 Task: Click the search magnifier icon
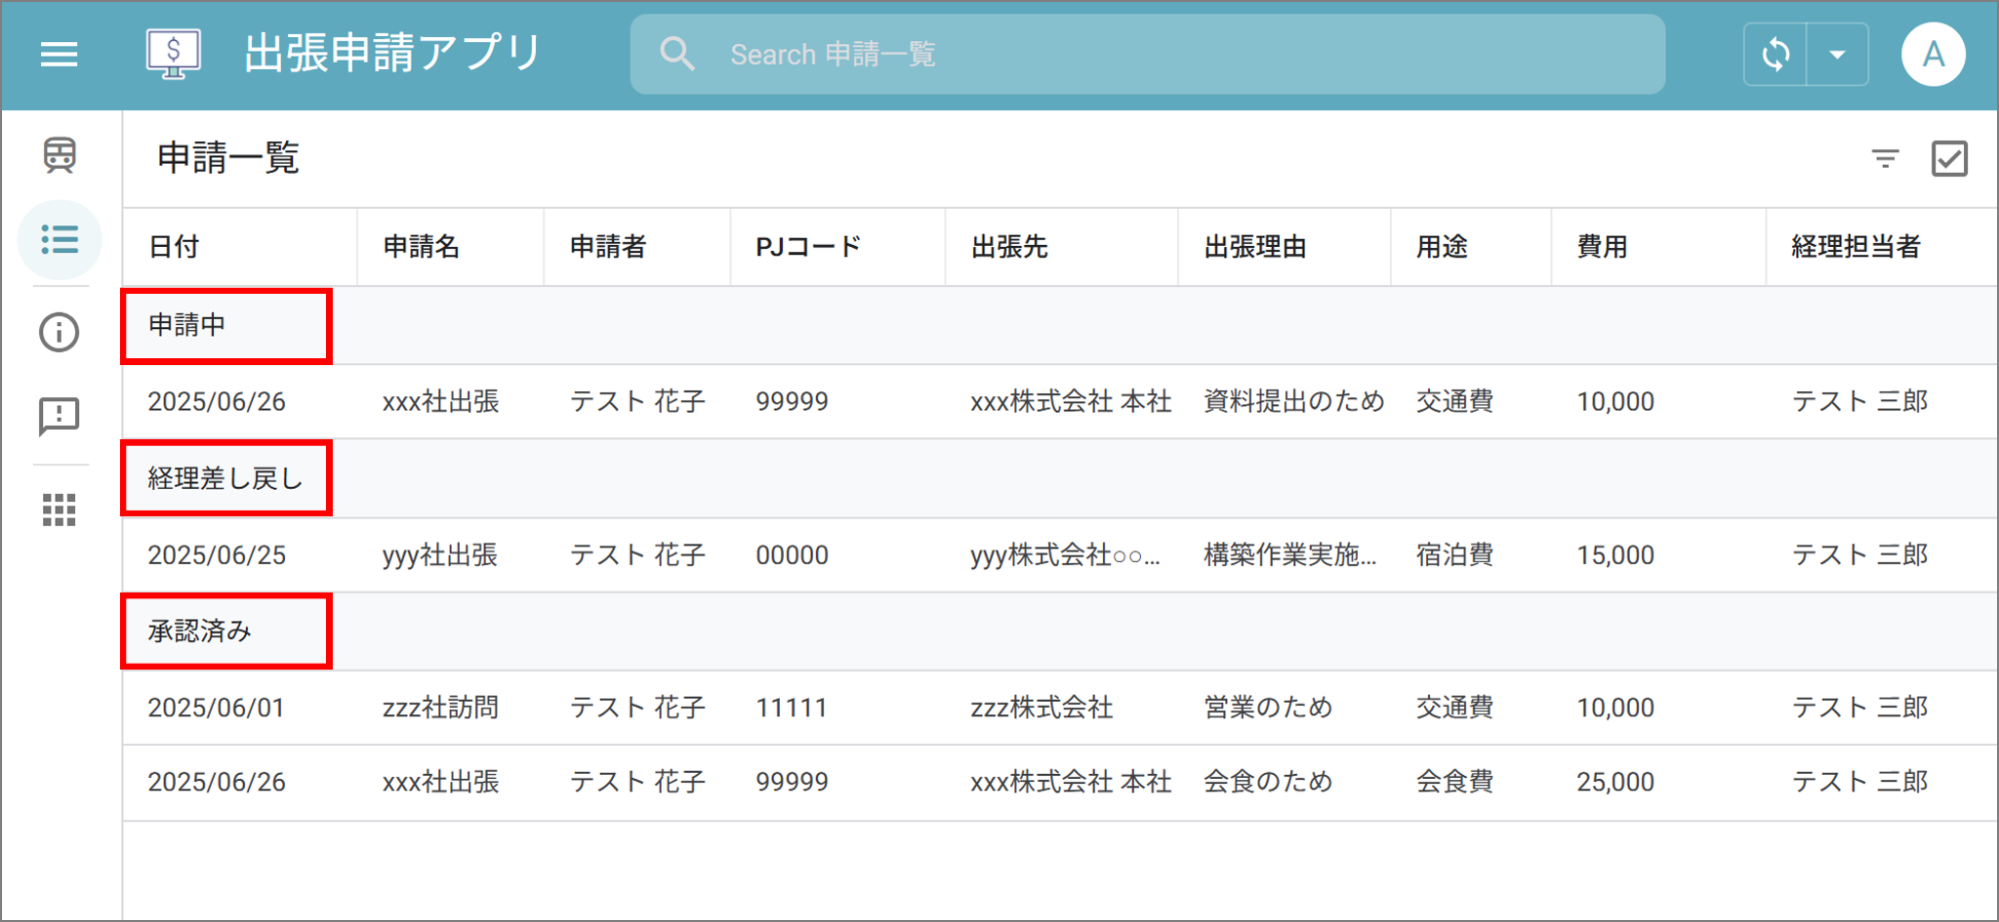tap(677, 54)
